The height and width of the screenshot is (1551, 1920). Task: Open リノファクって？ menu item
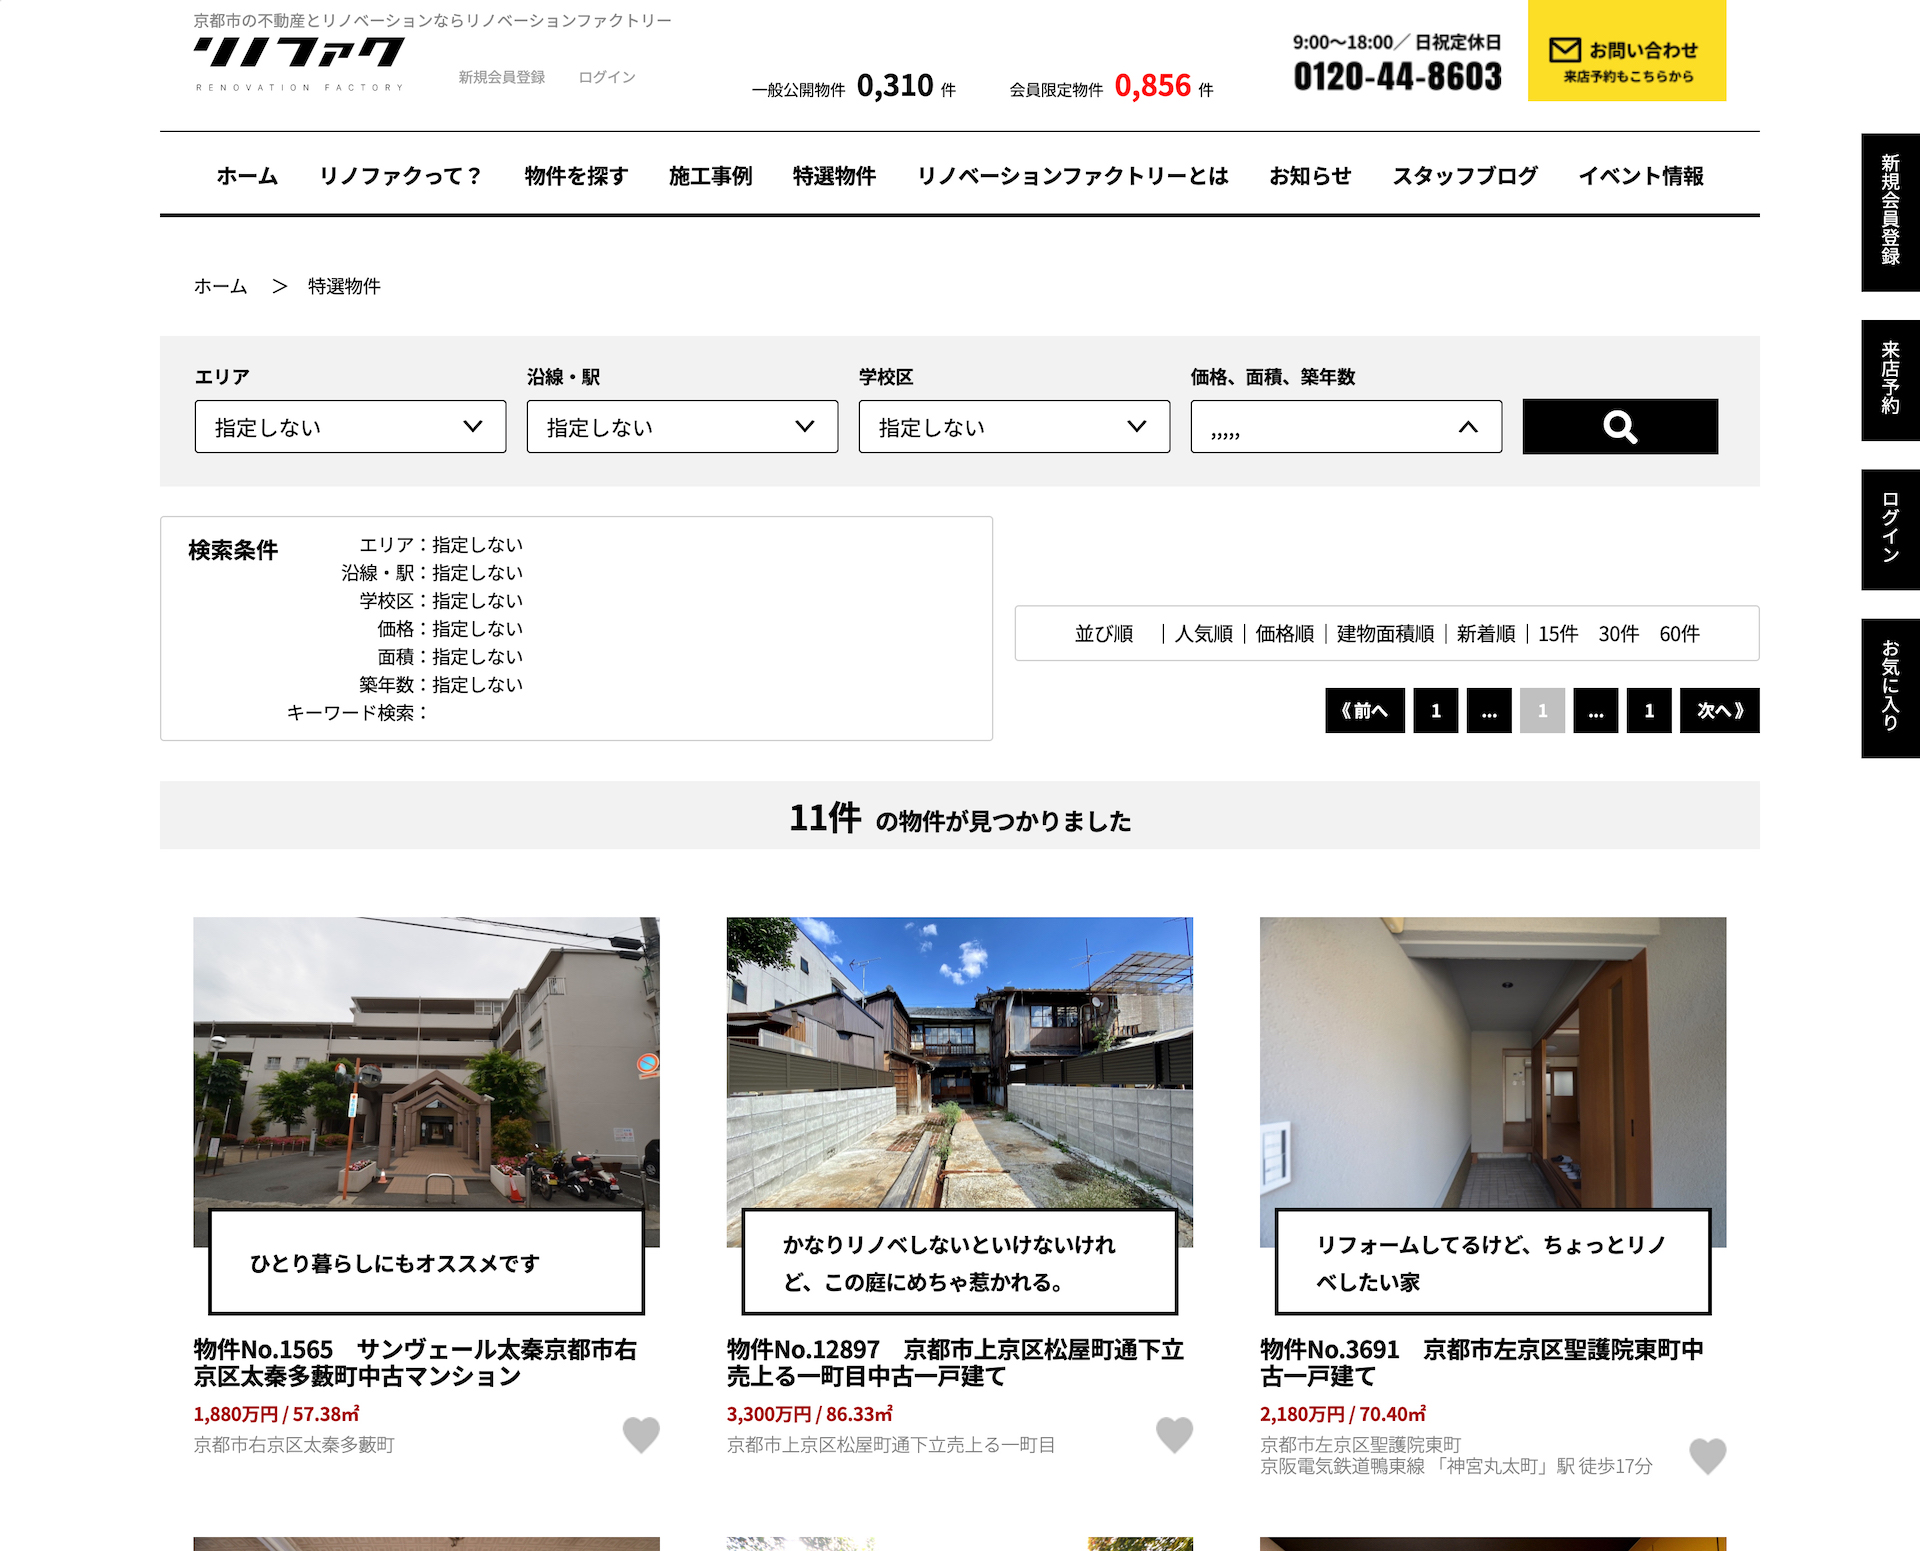pos(401,176)
